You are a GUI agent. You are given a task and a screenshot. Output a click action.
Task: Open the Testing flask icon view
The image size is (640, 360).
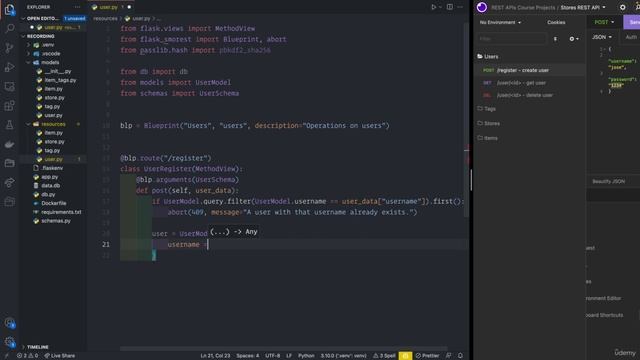click(x=9, y=125)
